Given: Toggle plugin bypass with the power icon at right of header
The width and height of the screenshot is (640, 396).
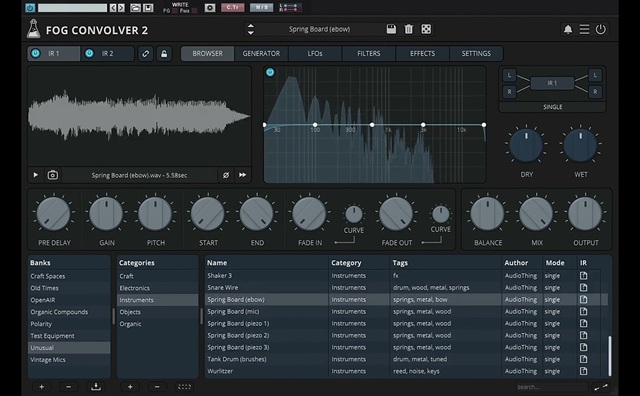Looking at the screenshot, I should point(600,29).
